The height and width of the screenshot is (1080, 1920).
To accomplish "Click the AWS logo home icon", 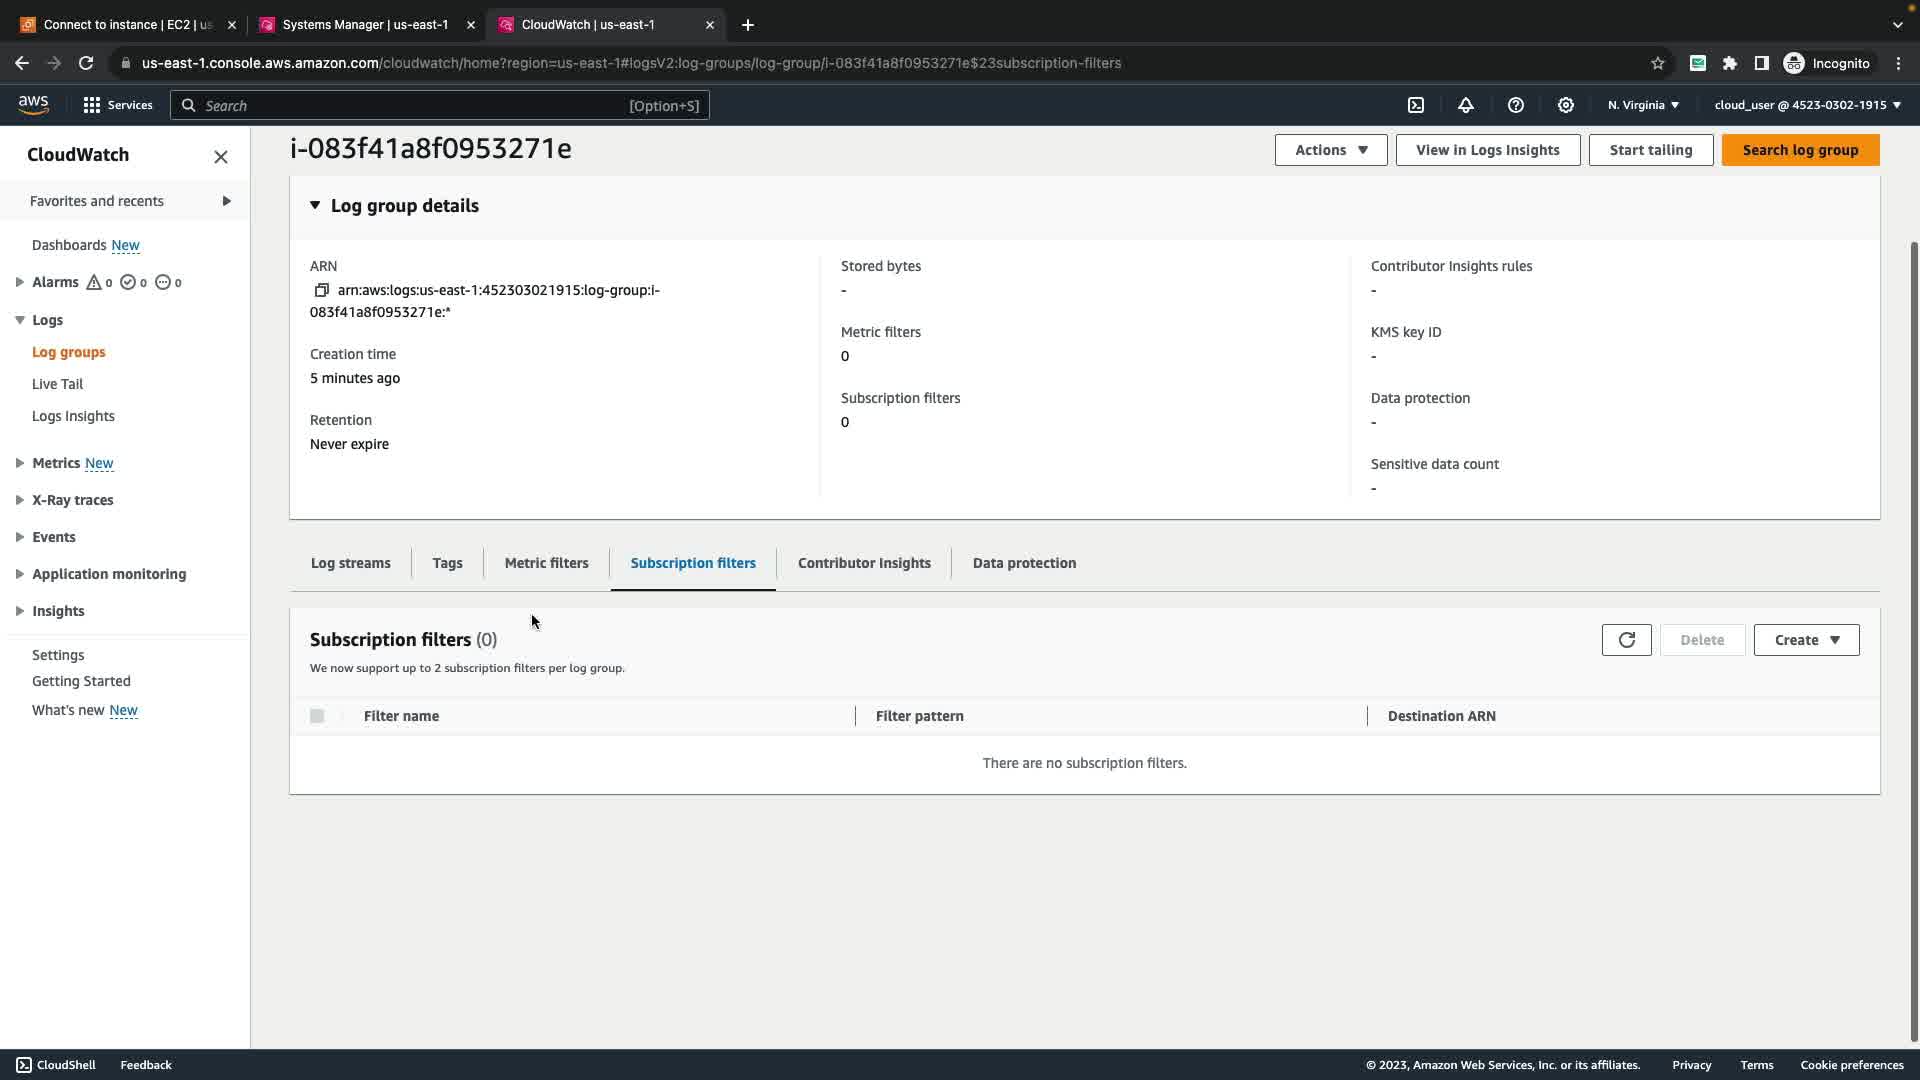I will pyautogui.click(x=33, y=104).
